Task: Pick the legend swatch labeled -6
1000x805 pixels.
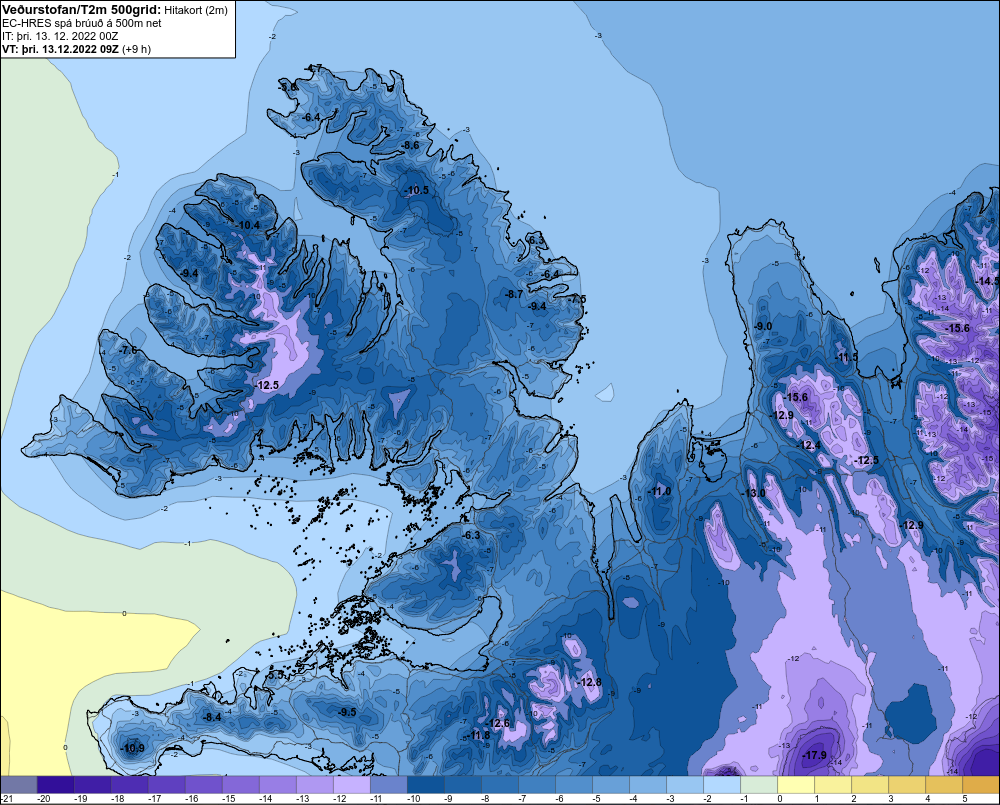Action: click(x=574, y=785)
